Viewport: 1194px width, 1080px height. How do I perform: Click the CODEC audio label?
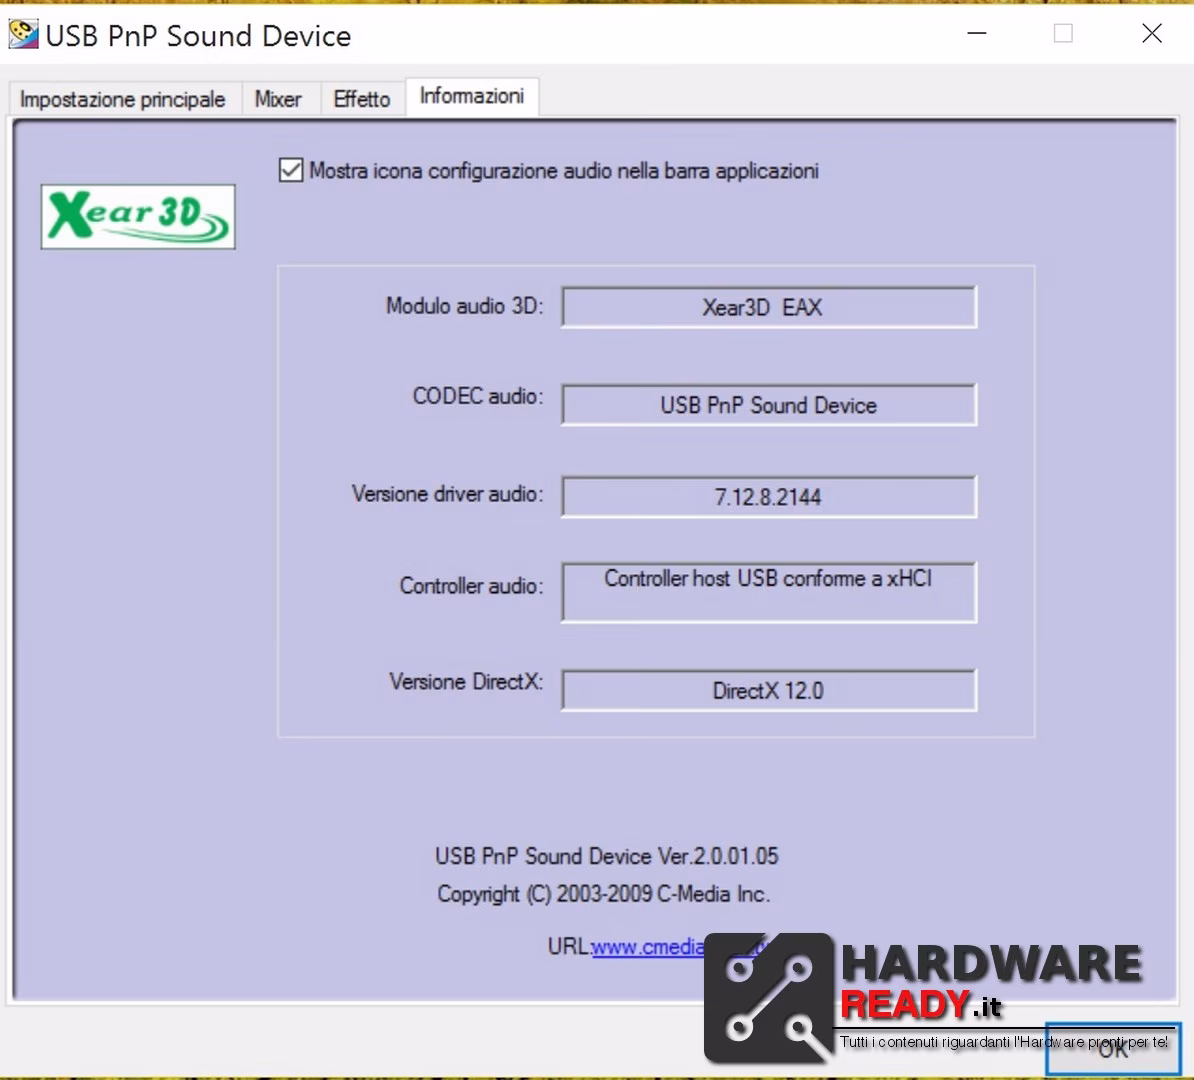pos(478,396)
